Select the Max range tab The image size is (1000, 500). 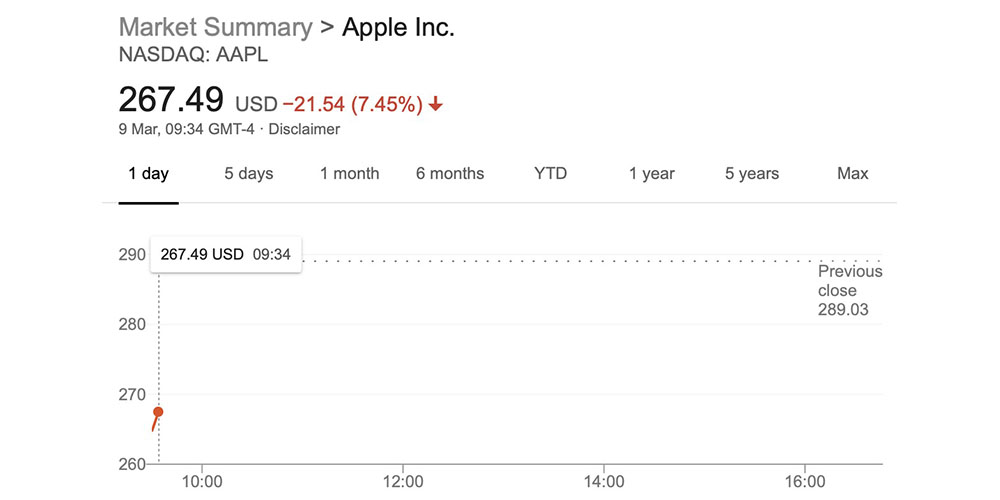click(852, 174)
